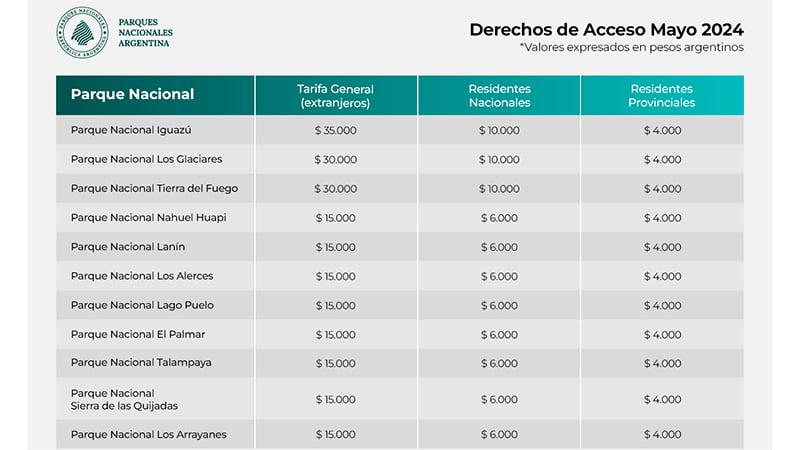The image size is (800, 450).
Task: Click the Parques Nacionales Argentina logo emblem
Action: click(x=82, y=33)
